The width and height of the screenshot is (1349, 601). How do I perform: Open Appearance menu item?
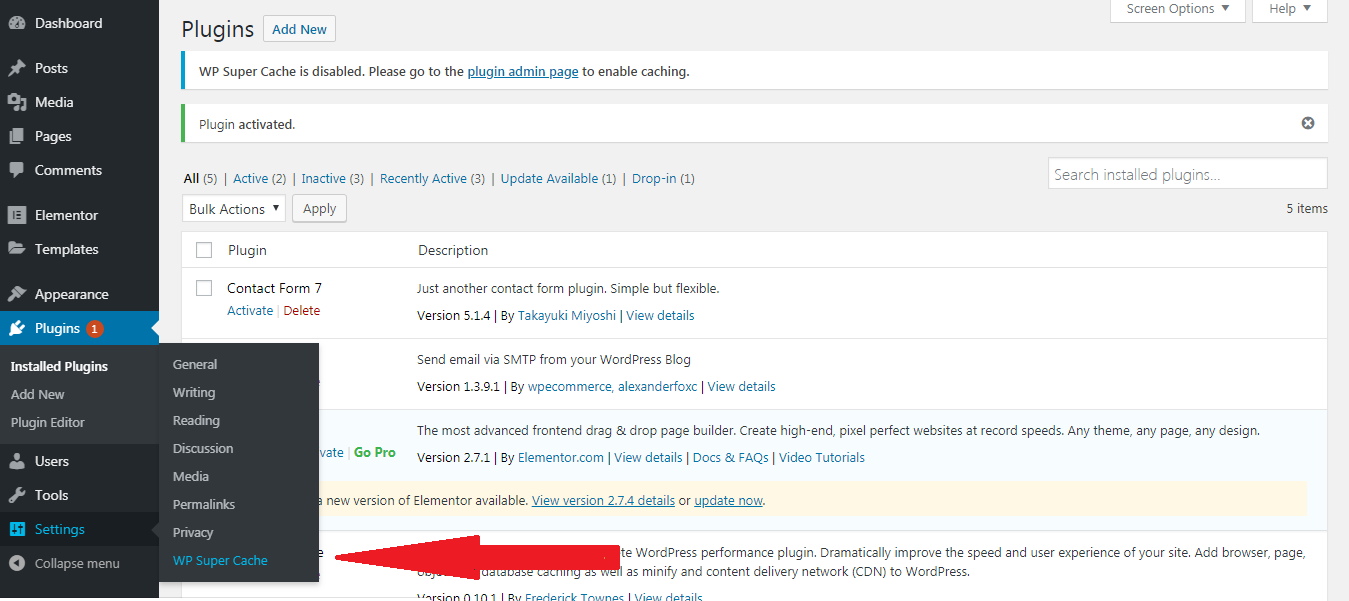click(x=72, y=294)
